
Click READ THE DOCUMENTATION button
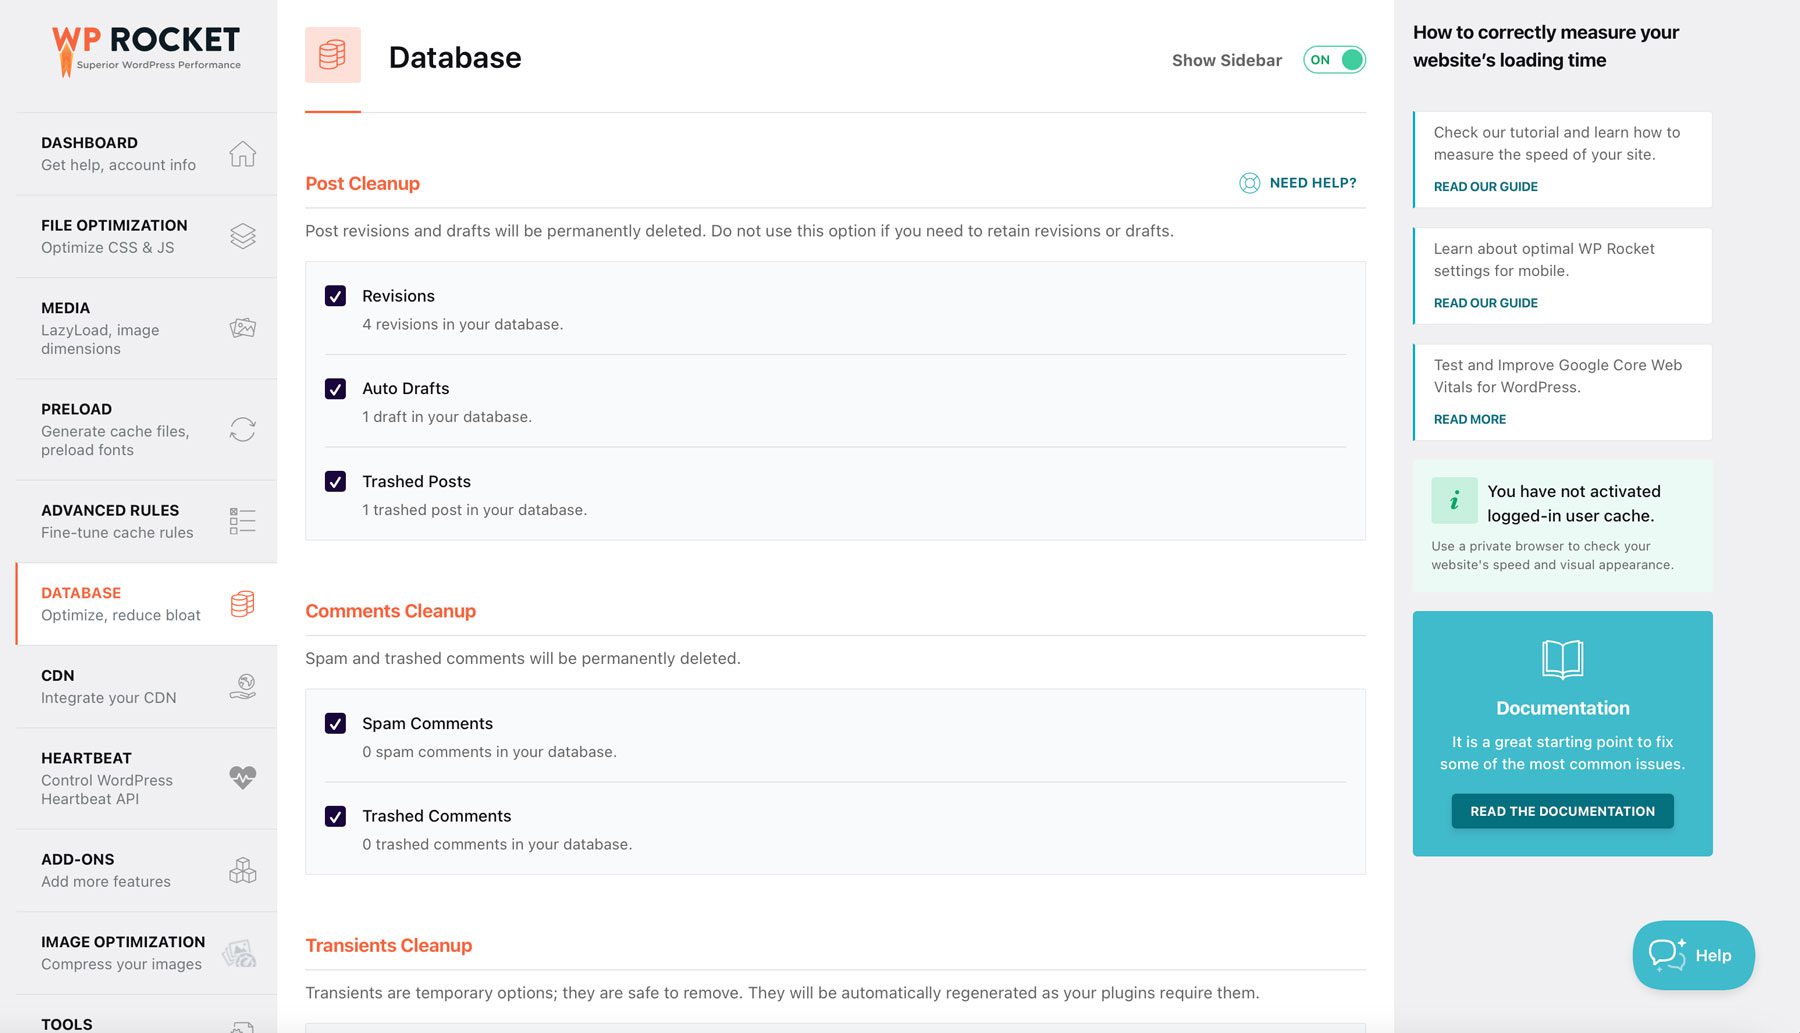(1562, 811)
